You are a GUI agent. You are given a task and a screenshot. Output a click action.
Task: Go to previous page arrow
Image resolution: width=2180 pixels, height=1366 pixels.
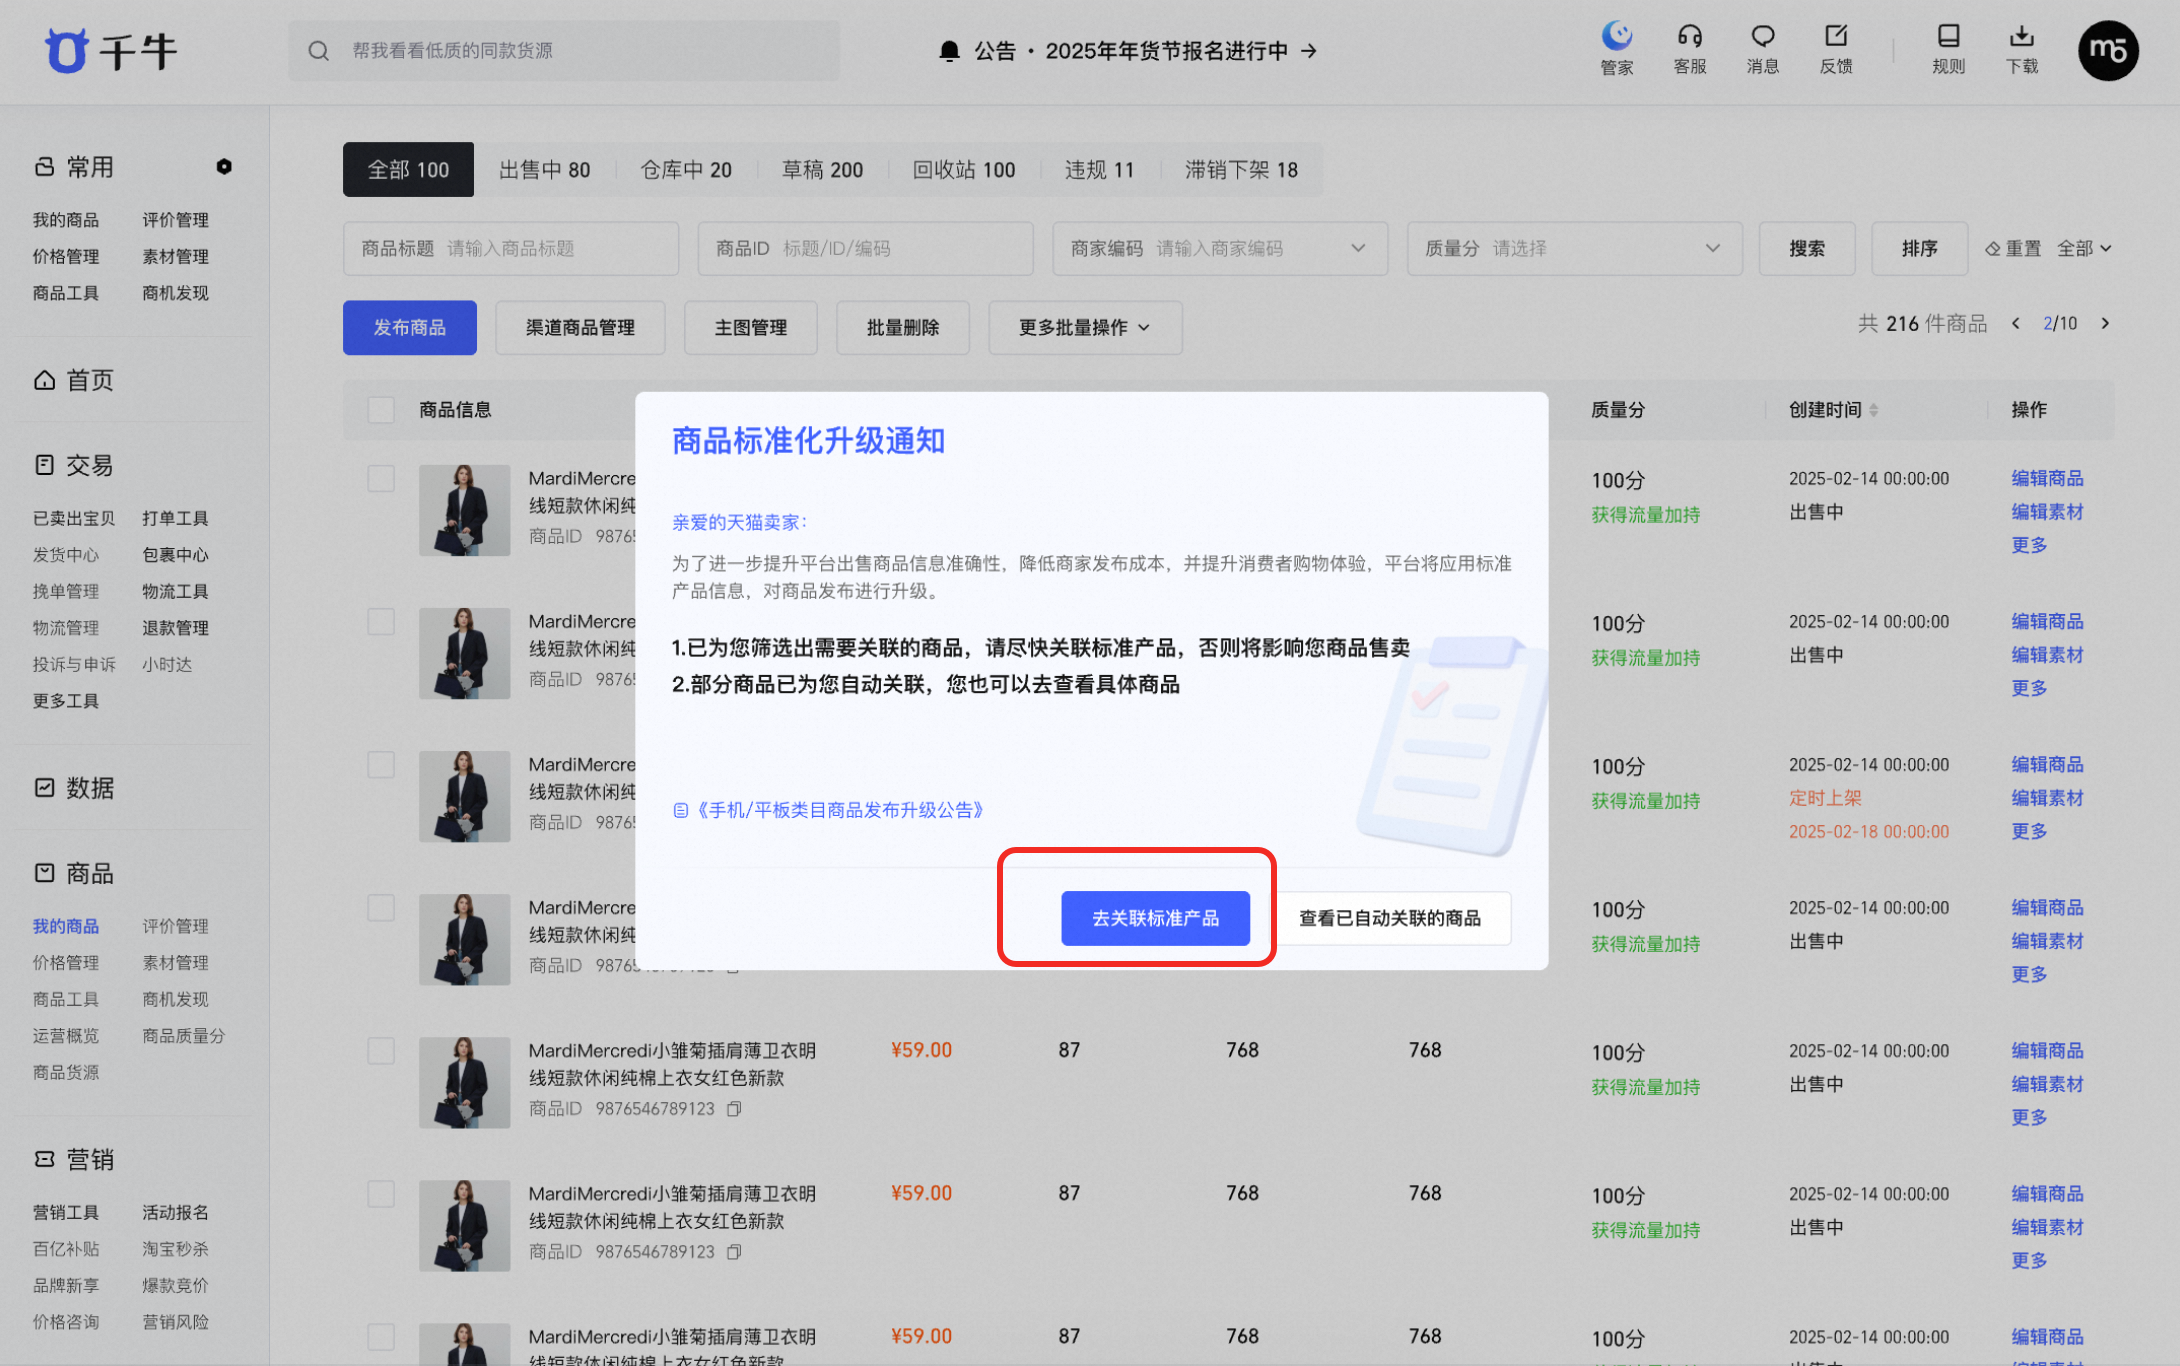[2016, 323]
